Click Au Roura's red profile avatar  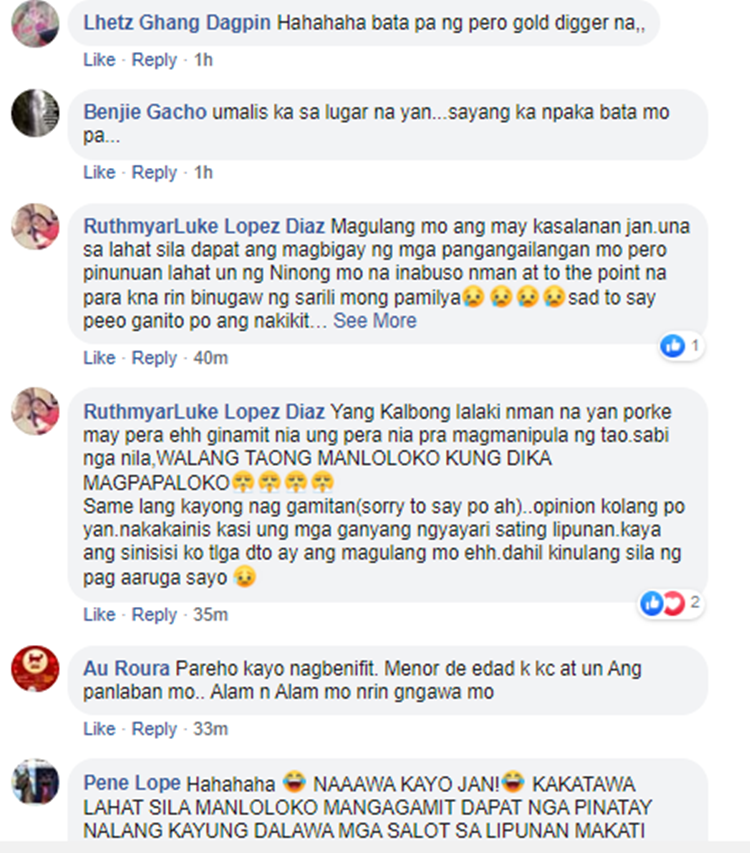[x=35, y=669]
